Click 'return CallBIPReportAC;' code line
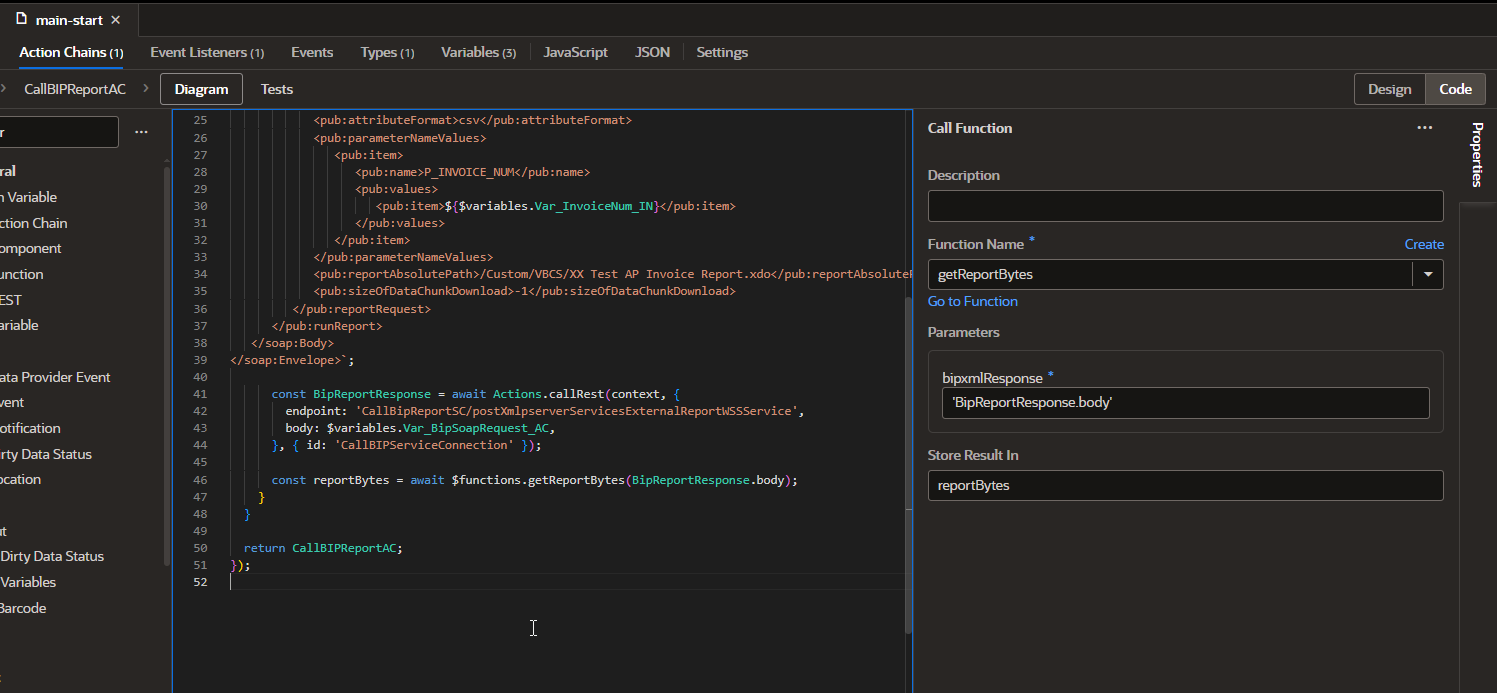1497x693 pixels. pyautogui.click(x=323, y=548)
